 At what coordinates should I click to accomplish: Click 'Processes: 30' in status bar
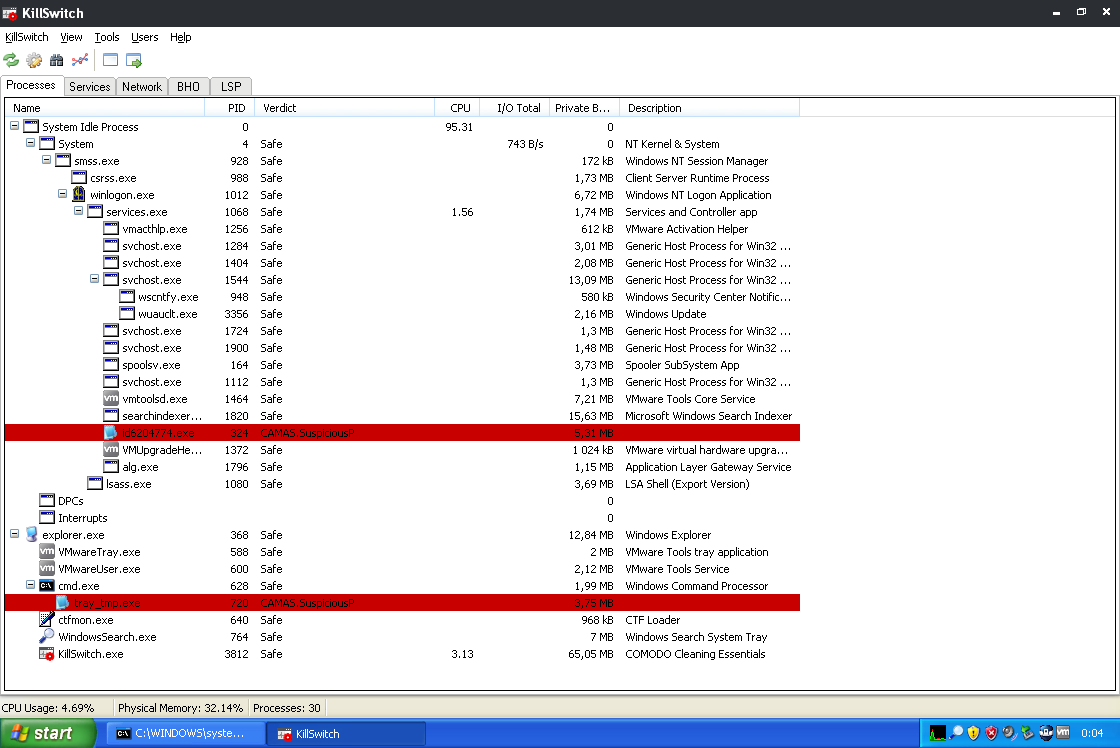pyautogui.click(x=286, y=708)
